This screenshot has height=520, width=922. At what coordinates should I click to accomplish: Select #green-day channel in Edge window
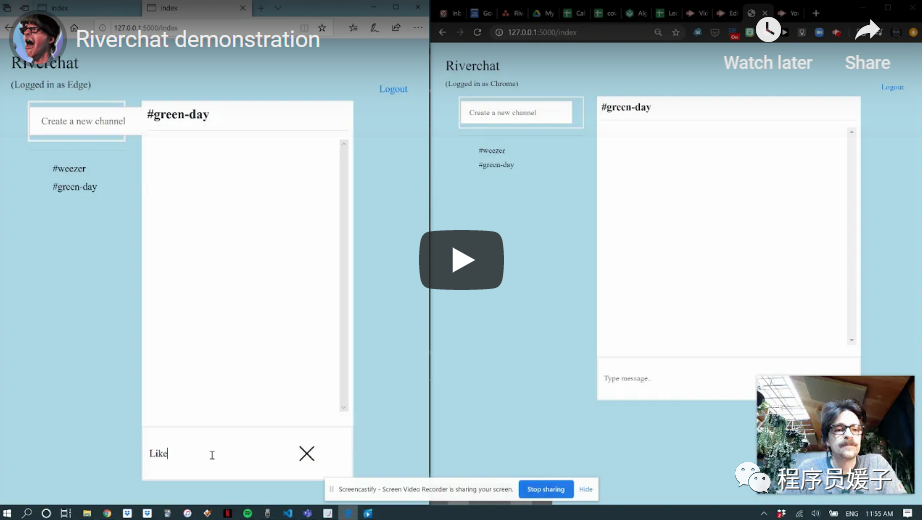[75, 187]
